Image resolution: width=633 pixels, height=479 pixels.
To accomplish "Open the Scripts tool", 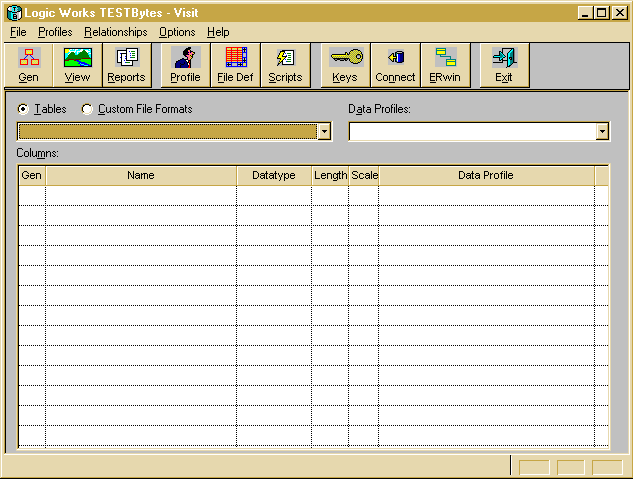I will (285, 65).
